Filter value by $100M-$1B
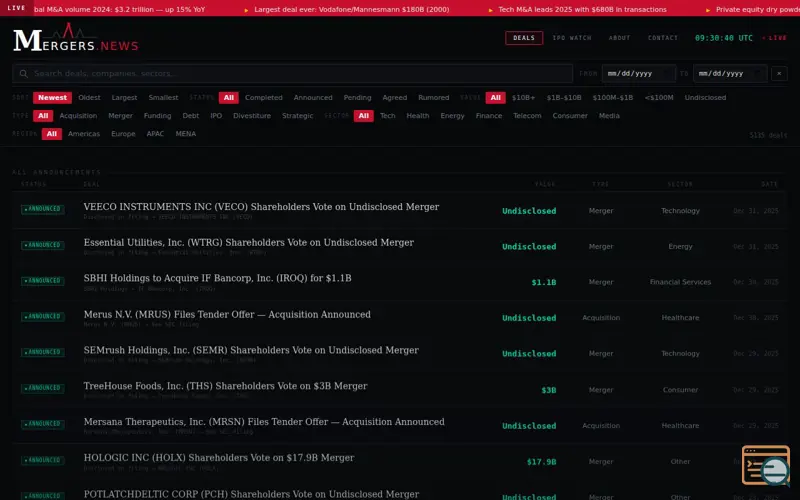Image resolution: width=800 pixels, height=500 pixels. (613, 97)
